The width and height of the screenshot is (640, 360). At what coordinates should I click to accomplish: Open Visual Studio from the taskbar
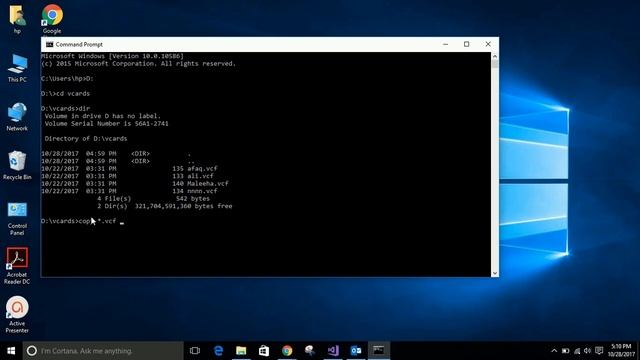[333, 351]
